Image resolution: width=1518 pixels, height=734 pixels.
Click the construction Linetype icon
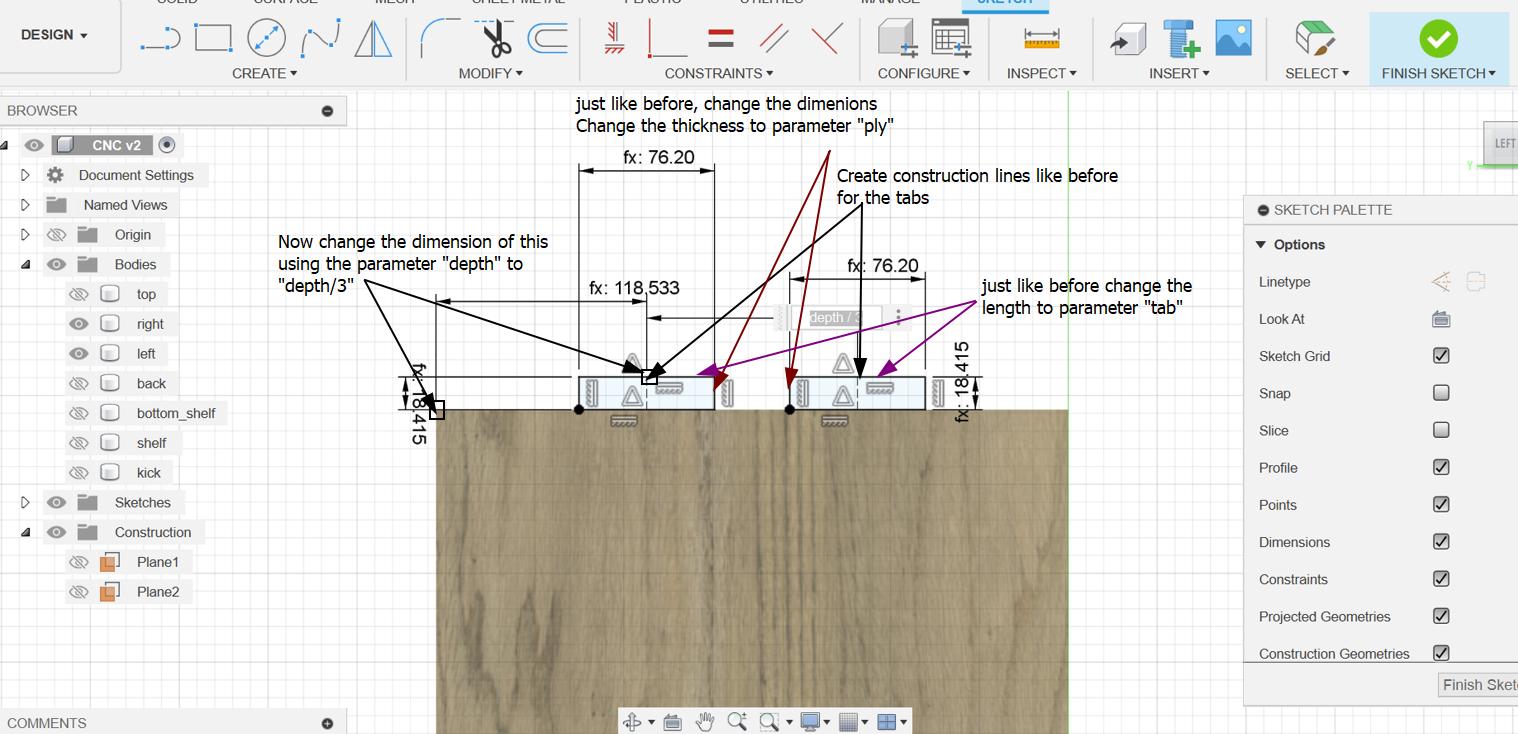[x=1441, y=282]
